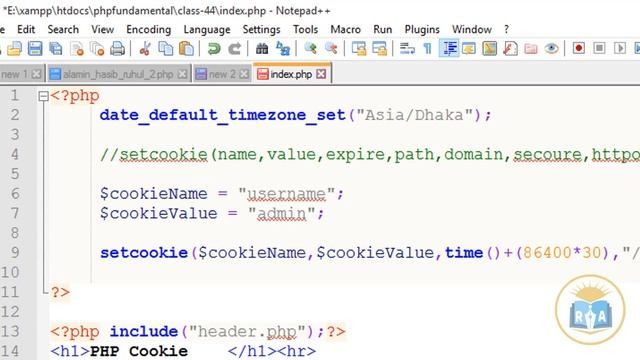Image resolution: width=640 pixels, height=360 pixels.
Task: Toggle synchronized horizontal scrolling
Action: click(x=380, y=49)
